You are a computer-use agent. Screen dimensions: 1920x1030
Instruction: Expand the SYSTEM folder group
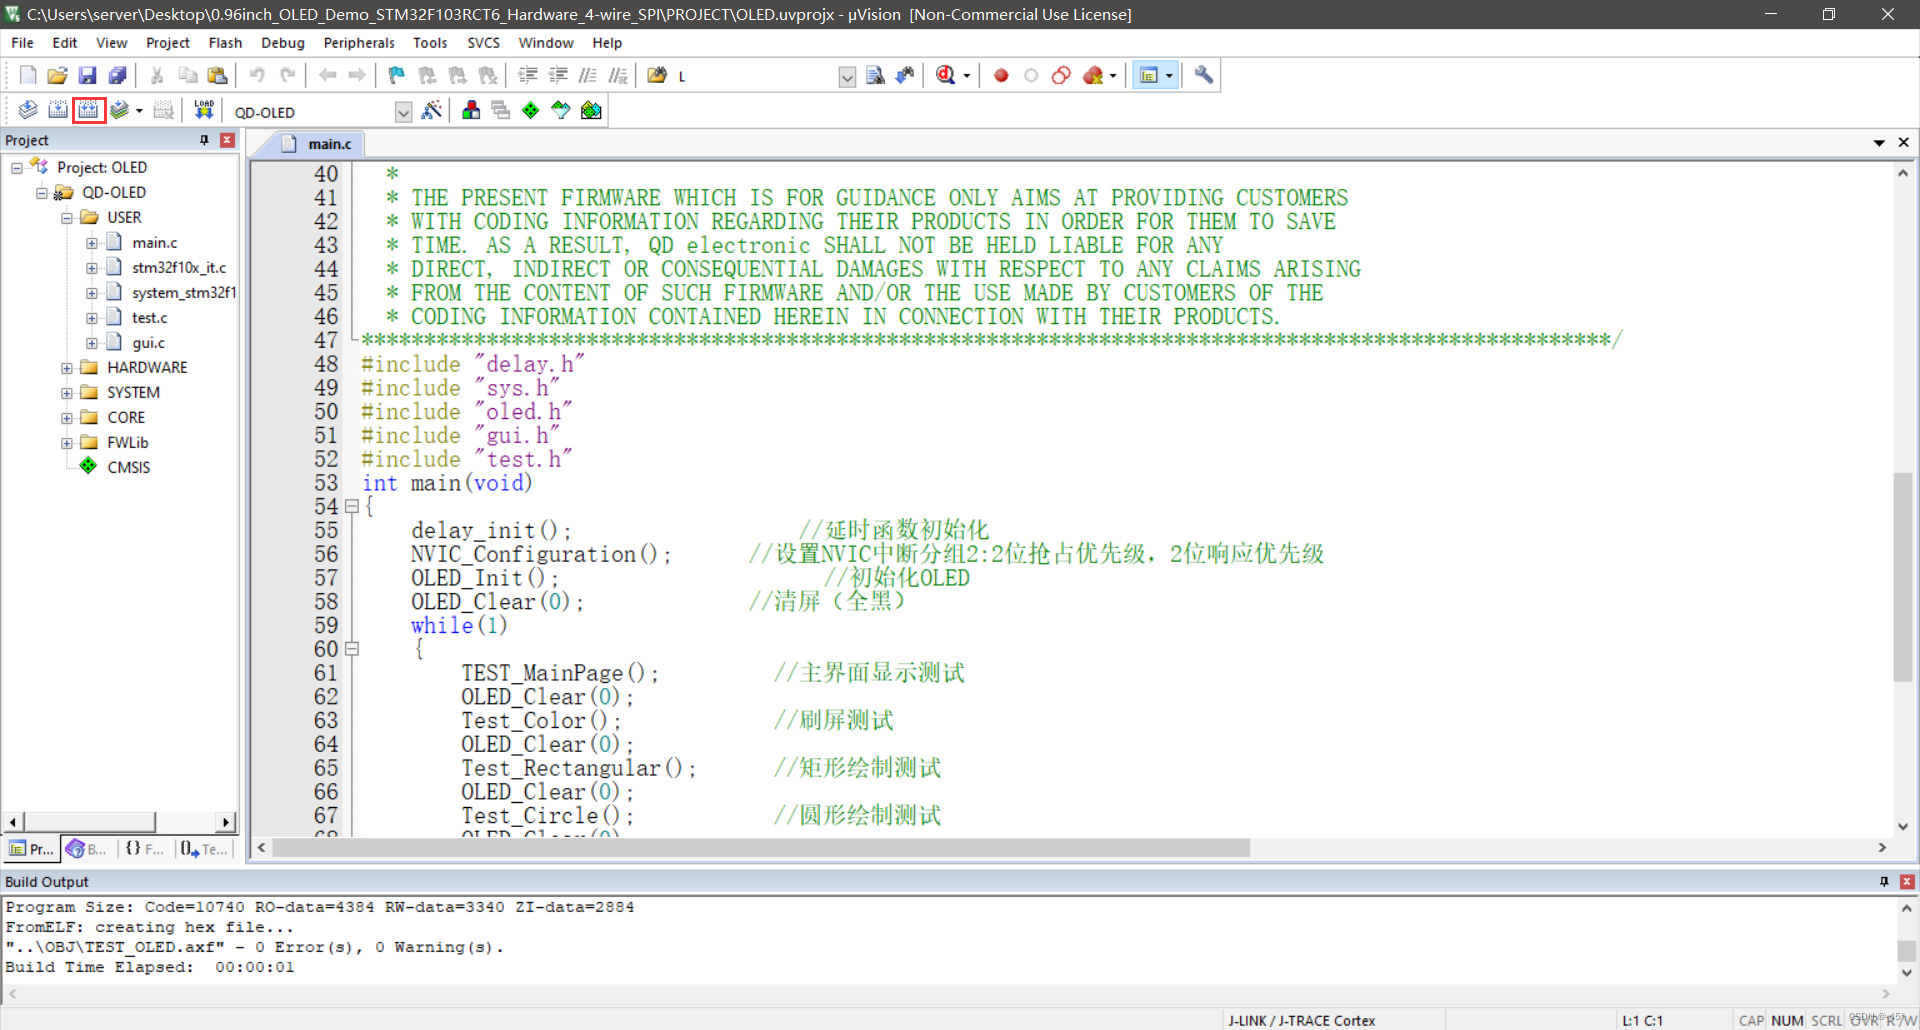67,393
